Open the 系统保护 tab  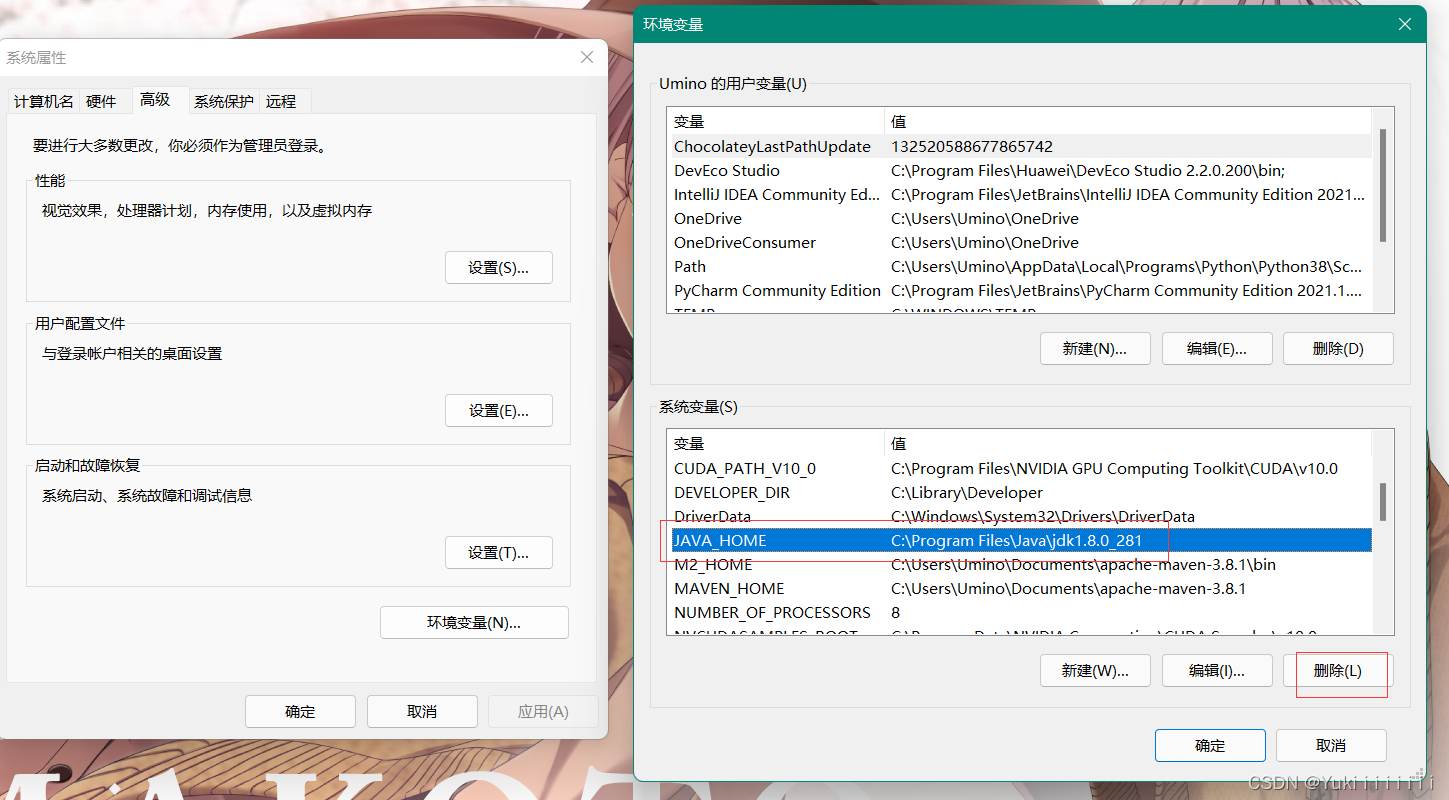tap(224, 101)
